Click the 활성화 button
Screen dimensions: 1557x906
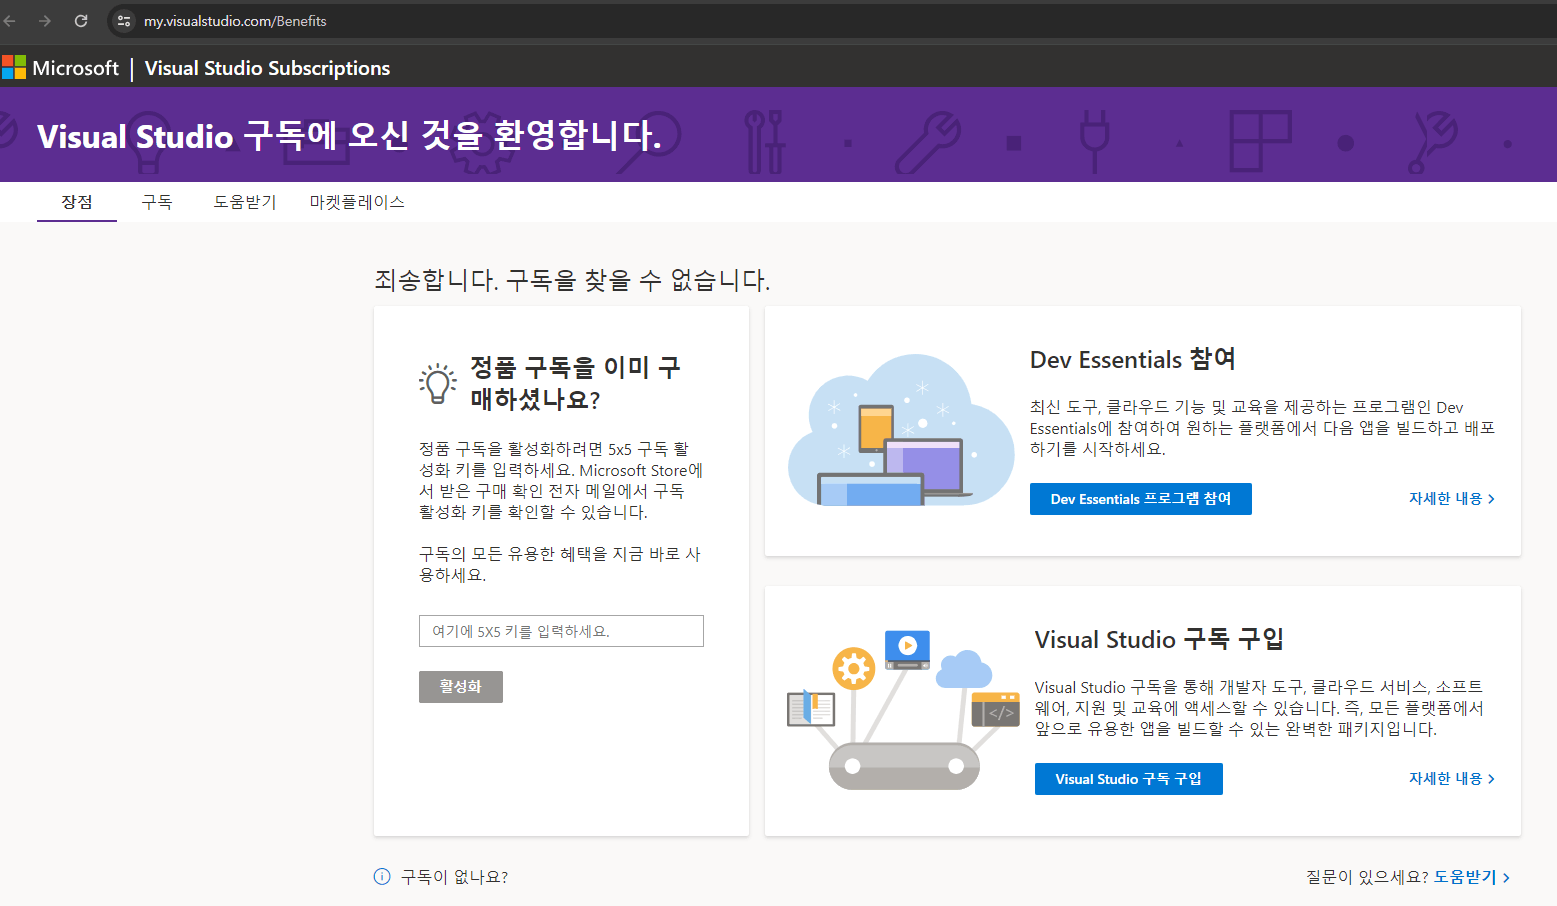click(x=460, y=686)
